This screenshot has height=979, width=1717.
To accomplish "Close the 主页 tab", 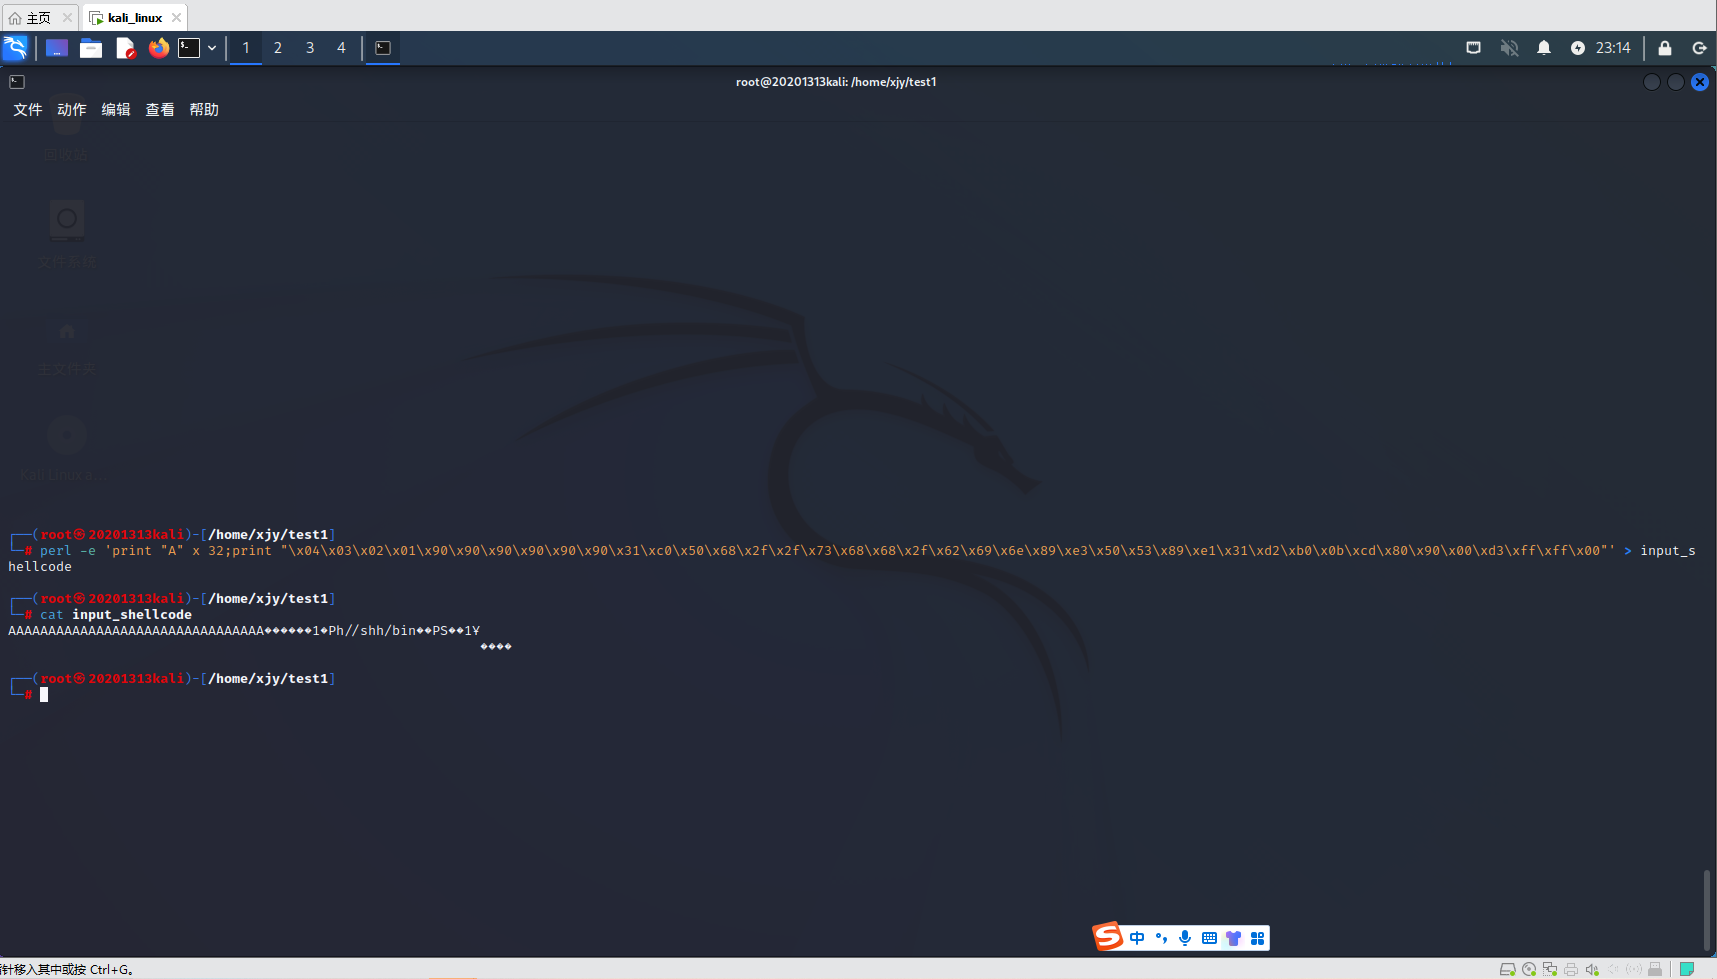I will tap(67, 18).
